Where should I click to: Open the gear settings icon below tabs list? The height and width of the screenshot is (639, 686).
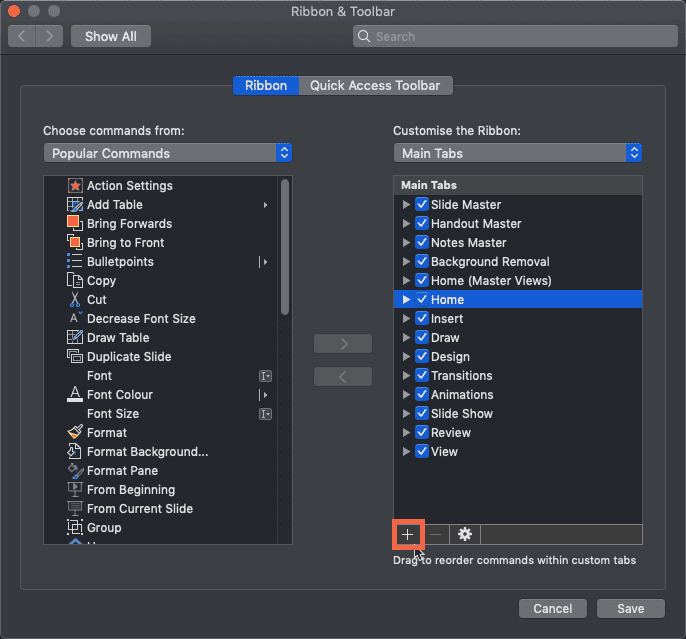point(464,535)
